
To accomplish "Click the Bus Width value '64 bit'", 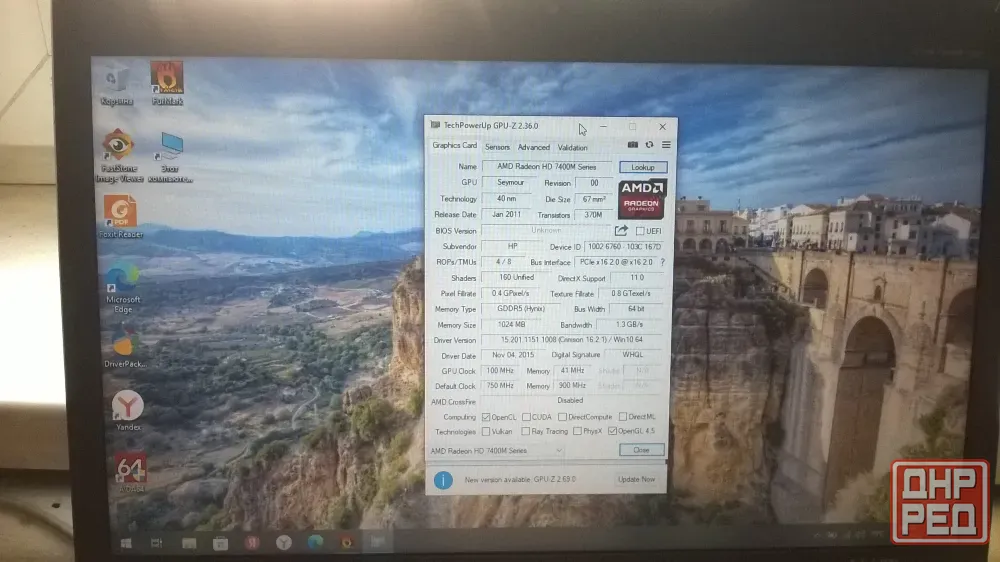I will [636, 309].
